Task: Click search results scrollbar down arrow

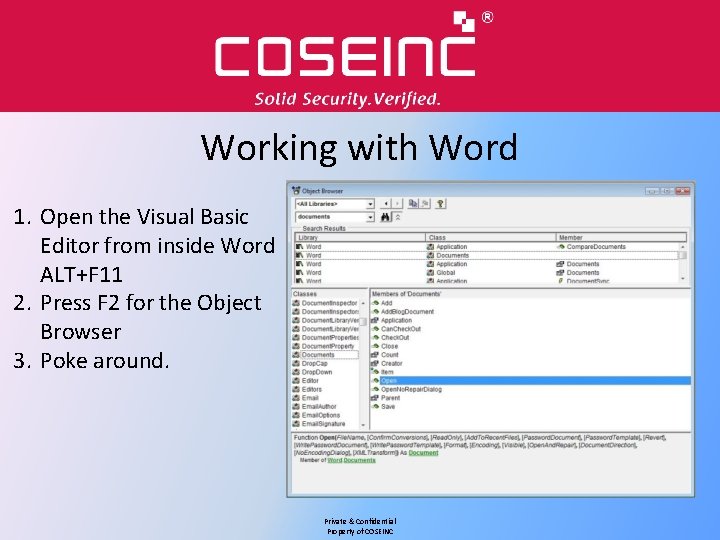Action: (683, 279)
